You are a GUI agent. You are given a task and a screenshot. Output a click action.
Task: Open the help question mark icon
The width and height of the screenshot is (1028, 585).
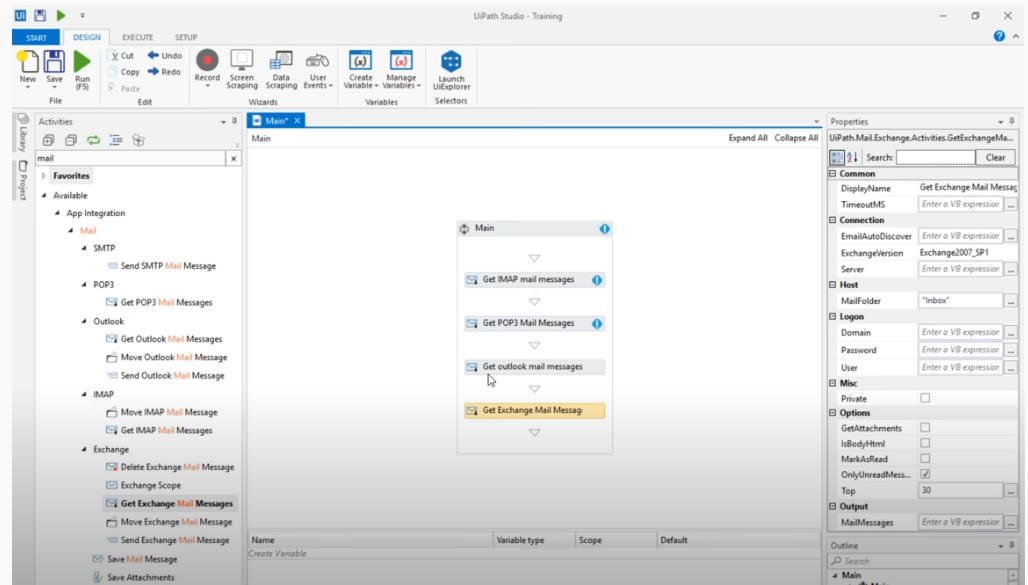coord(999,36)
